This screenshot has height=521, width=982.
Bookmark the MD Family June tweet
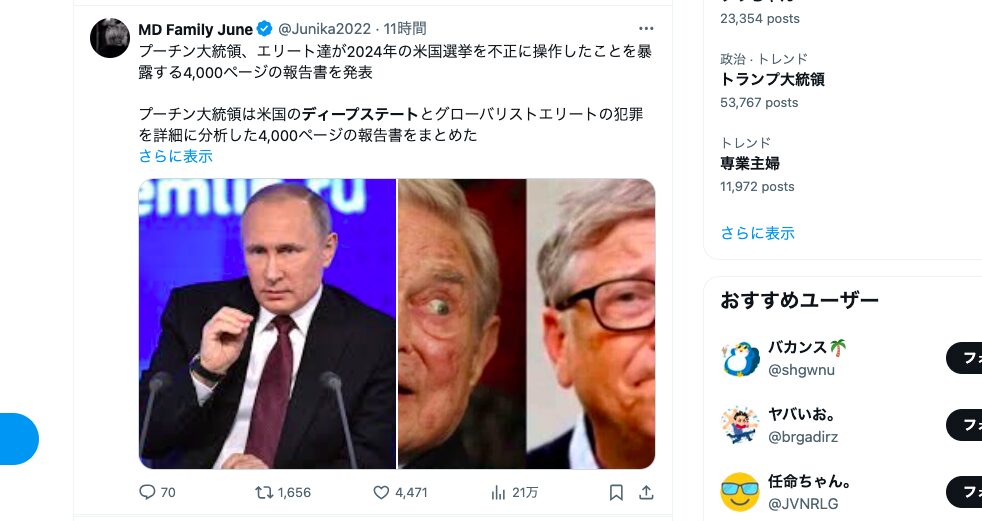[616, 492]
